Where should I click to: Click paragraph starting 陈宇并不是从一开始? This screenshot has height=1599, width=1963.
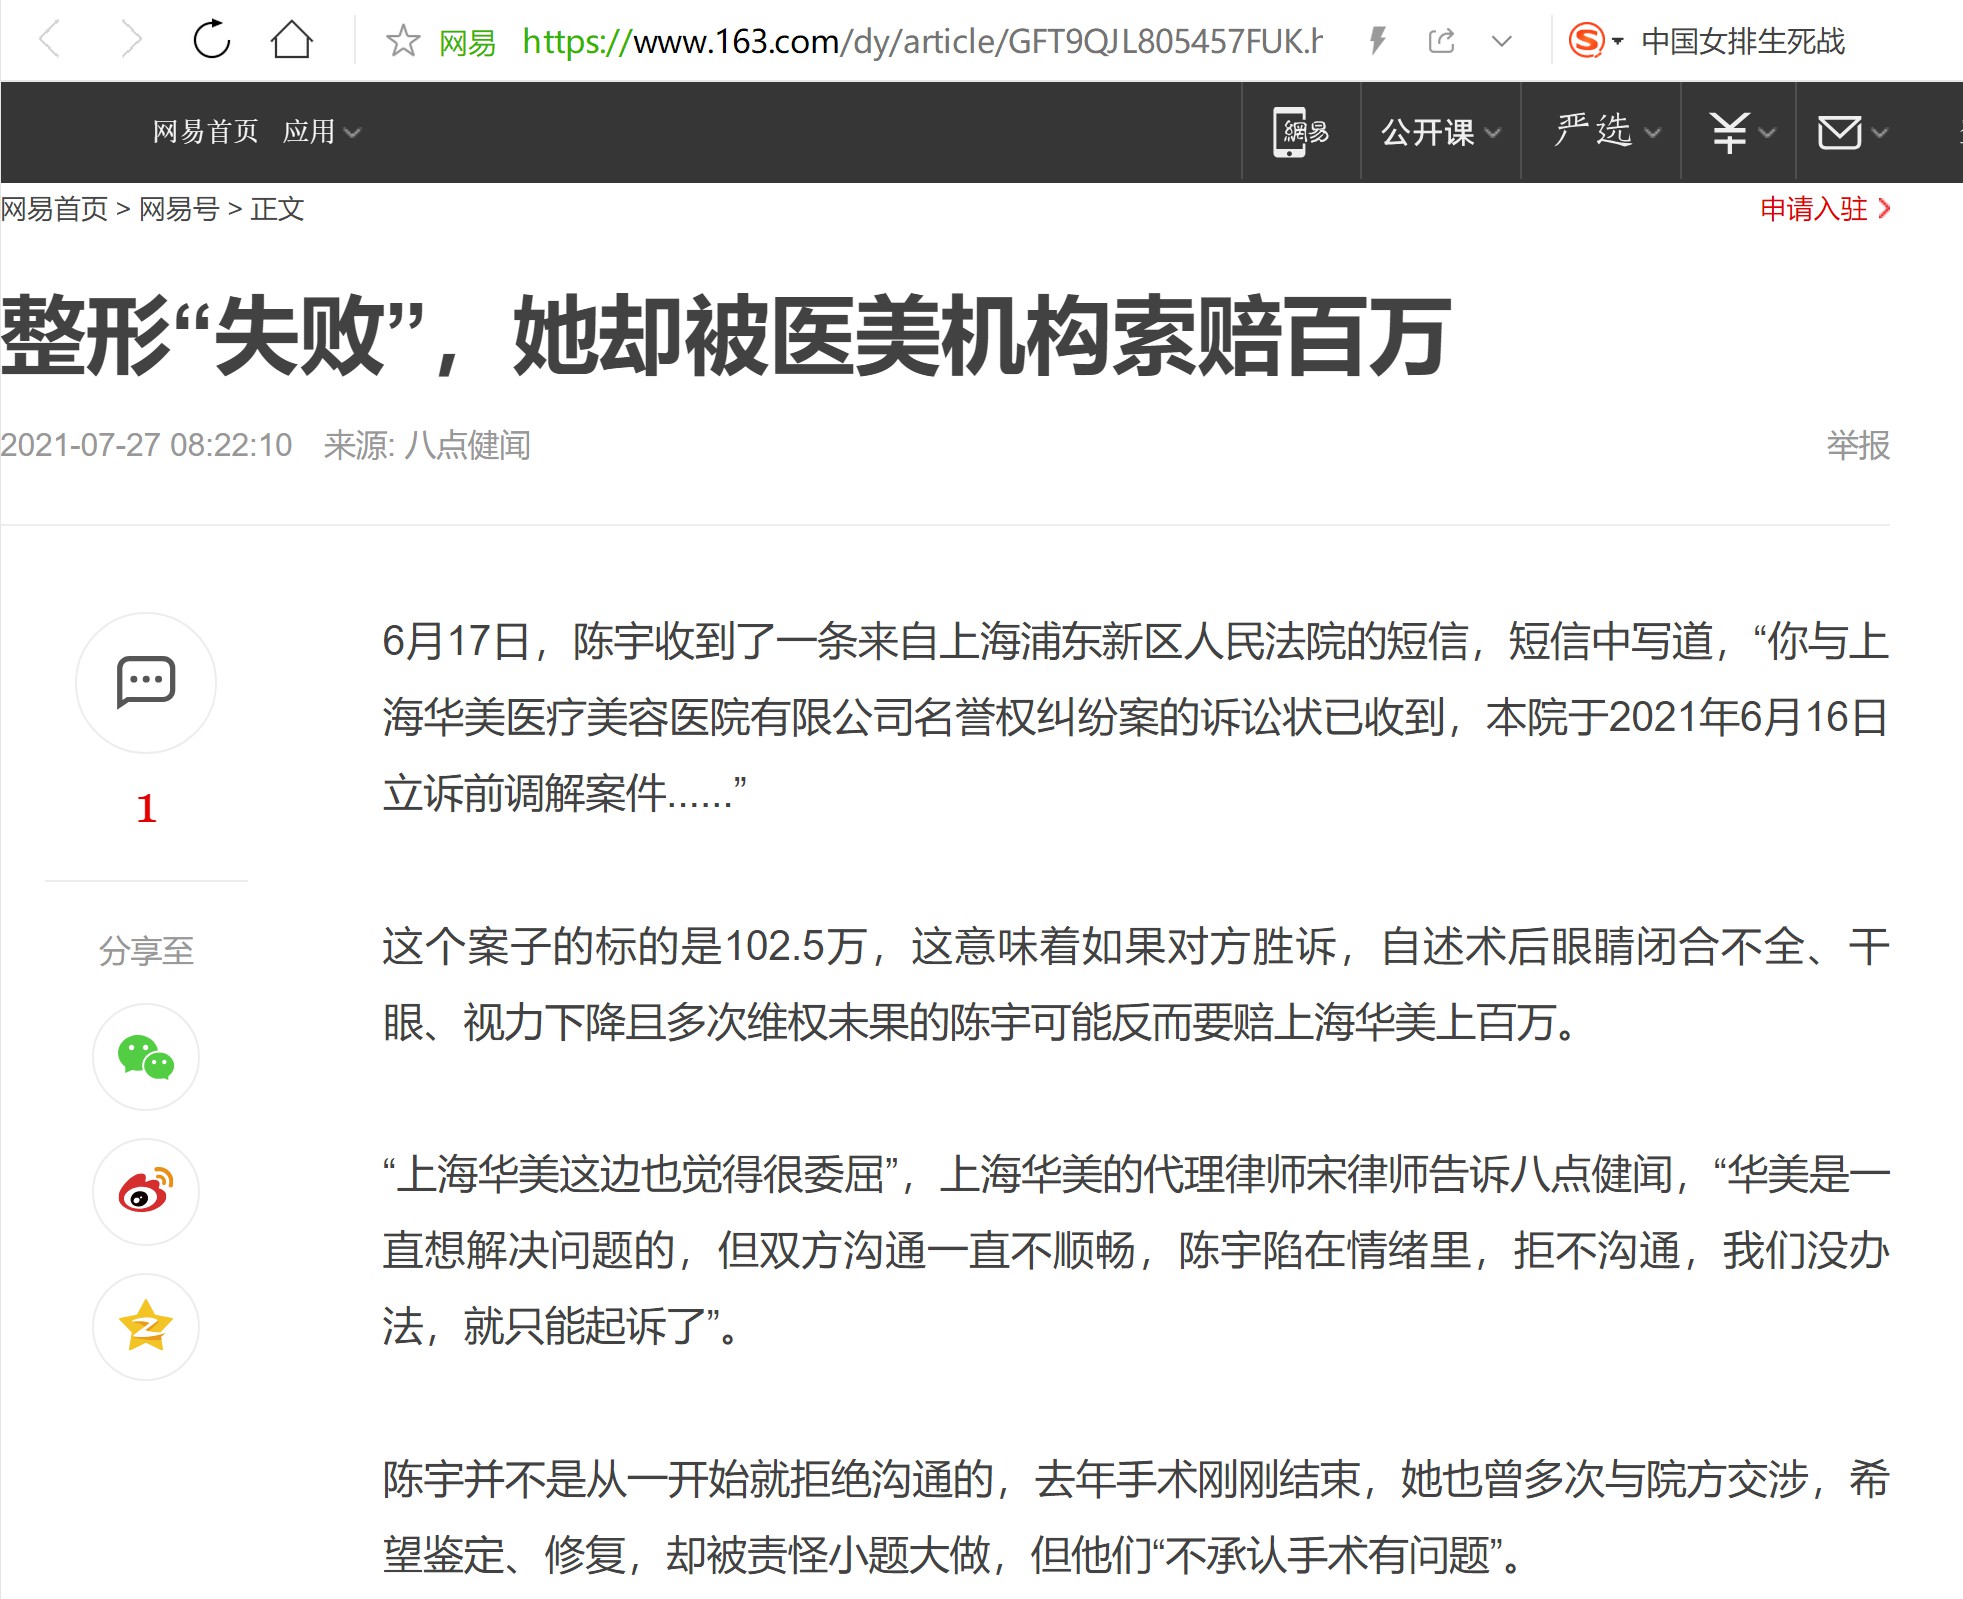(1135, 1518)
